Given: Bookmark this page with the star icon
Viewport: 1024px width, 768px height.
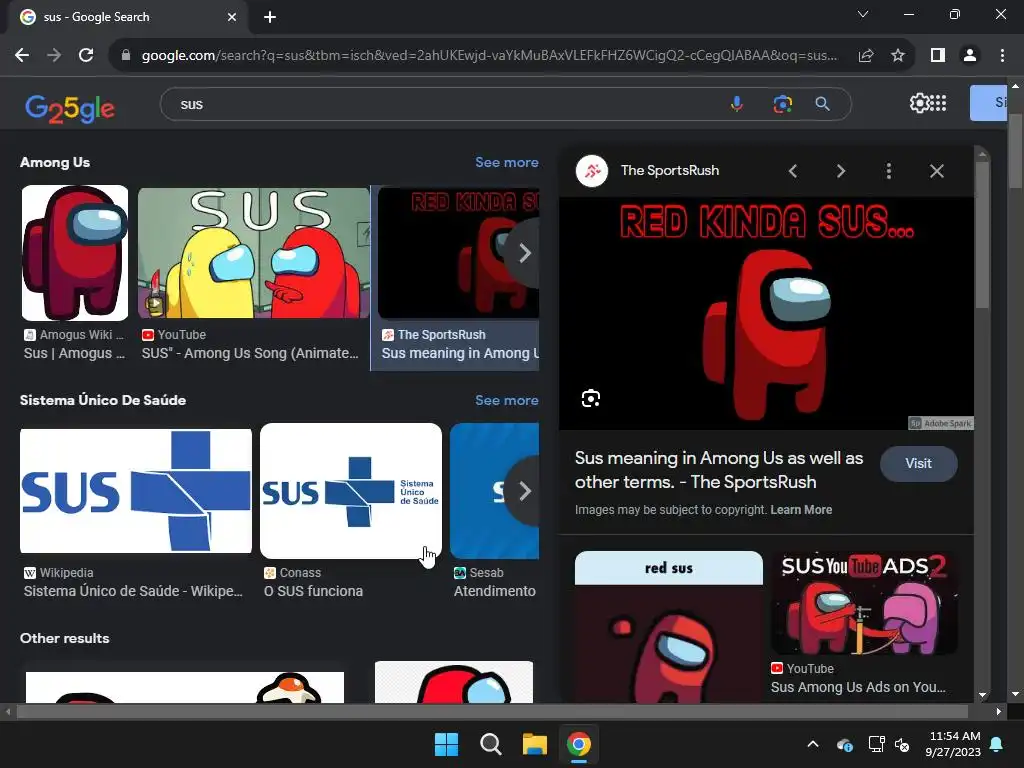Looking at the screenshot, I should pos(898,56).
